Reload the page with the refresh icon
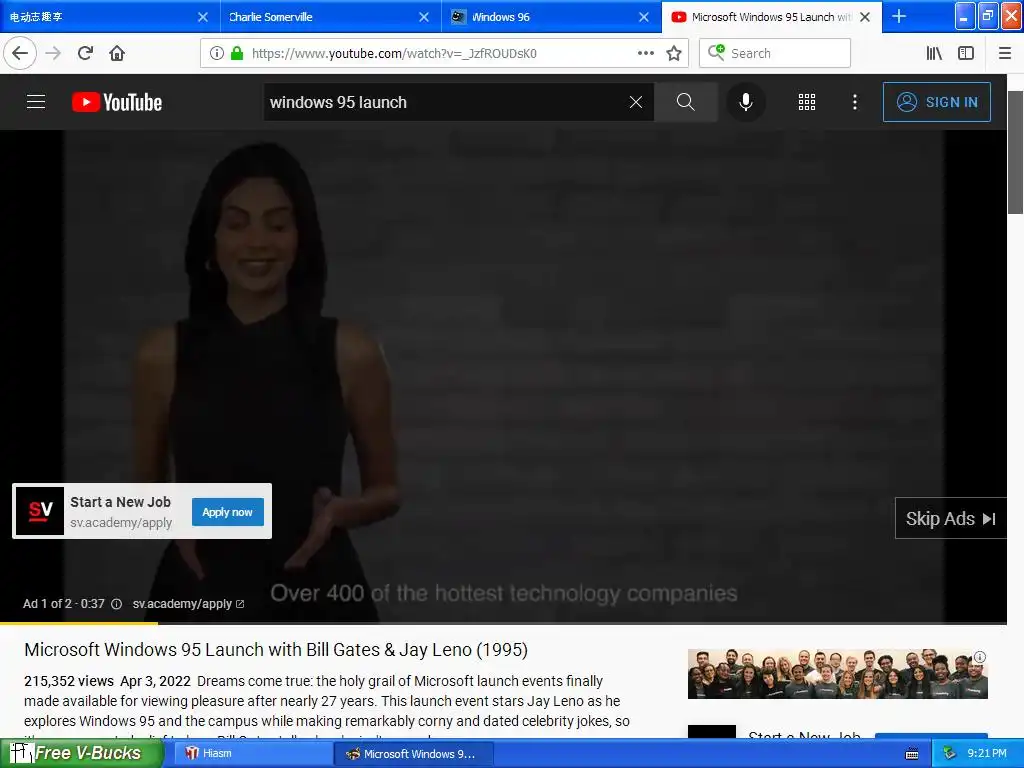The width and height of the screenshot is (1024, 768). pyautogui.click(x=86, y=54)
